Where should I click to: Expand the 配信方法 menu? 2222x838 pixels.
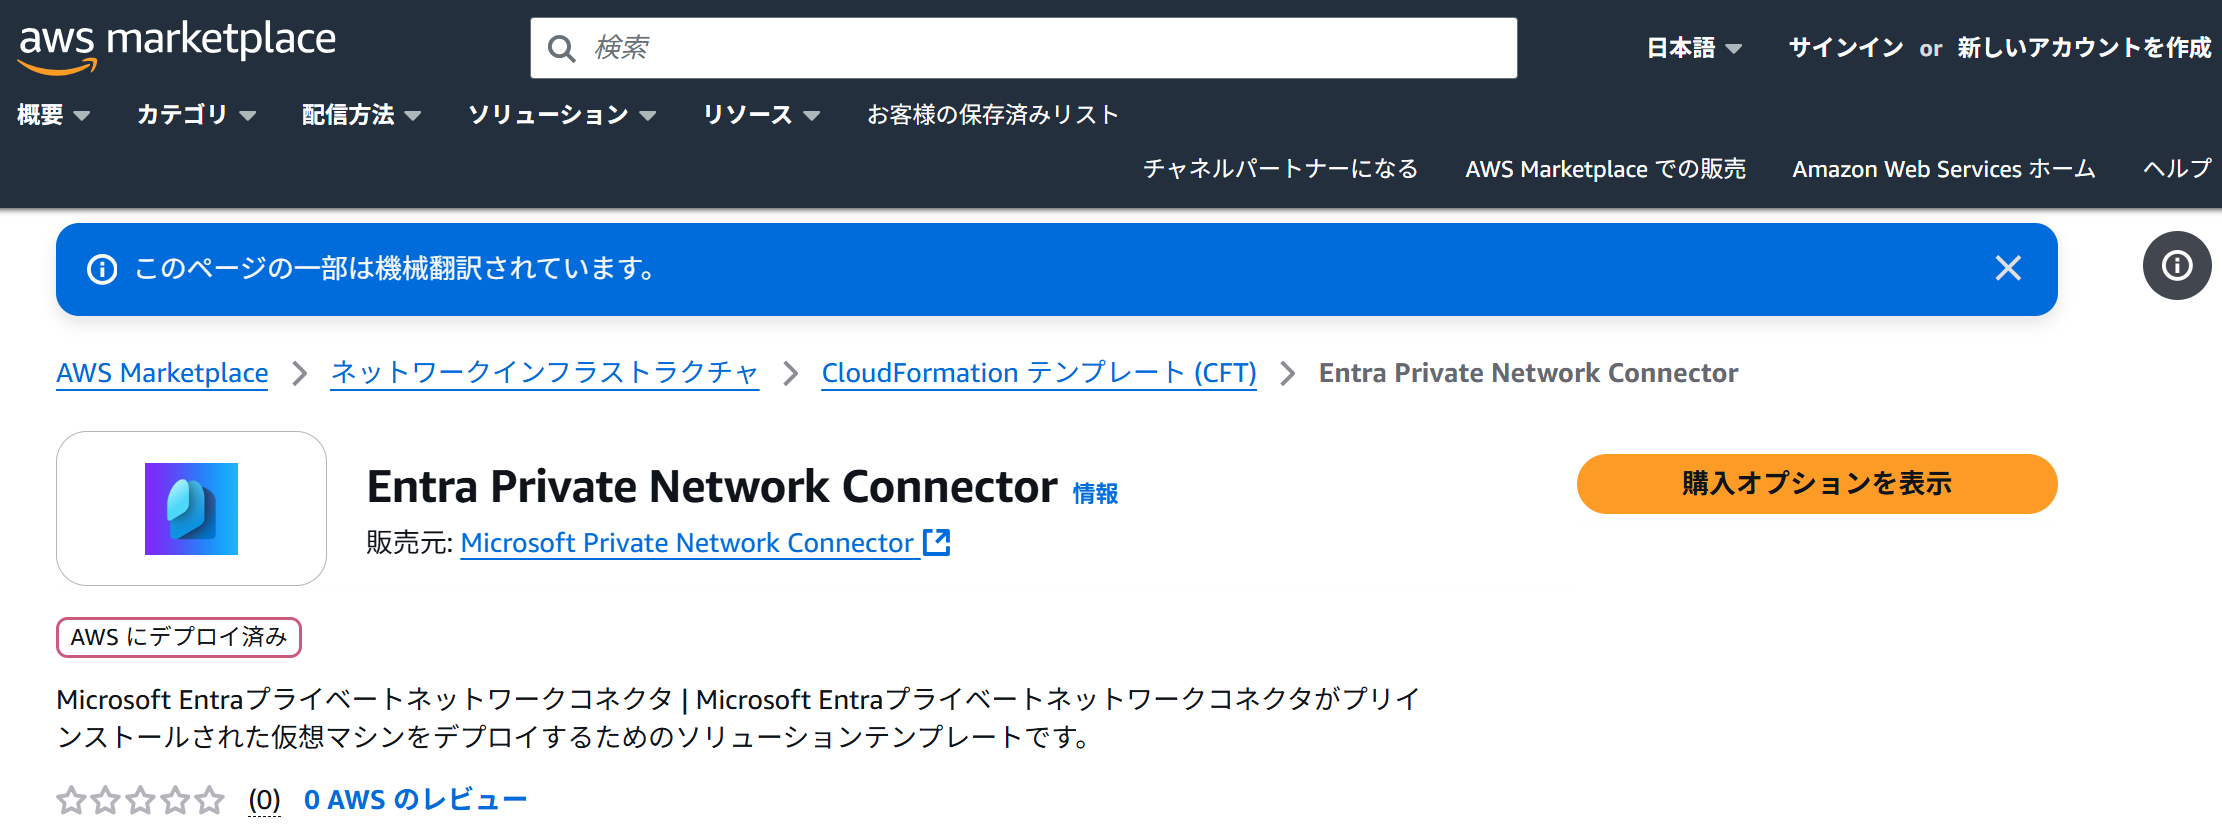[362, 115]
